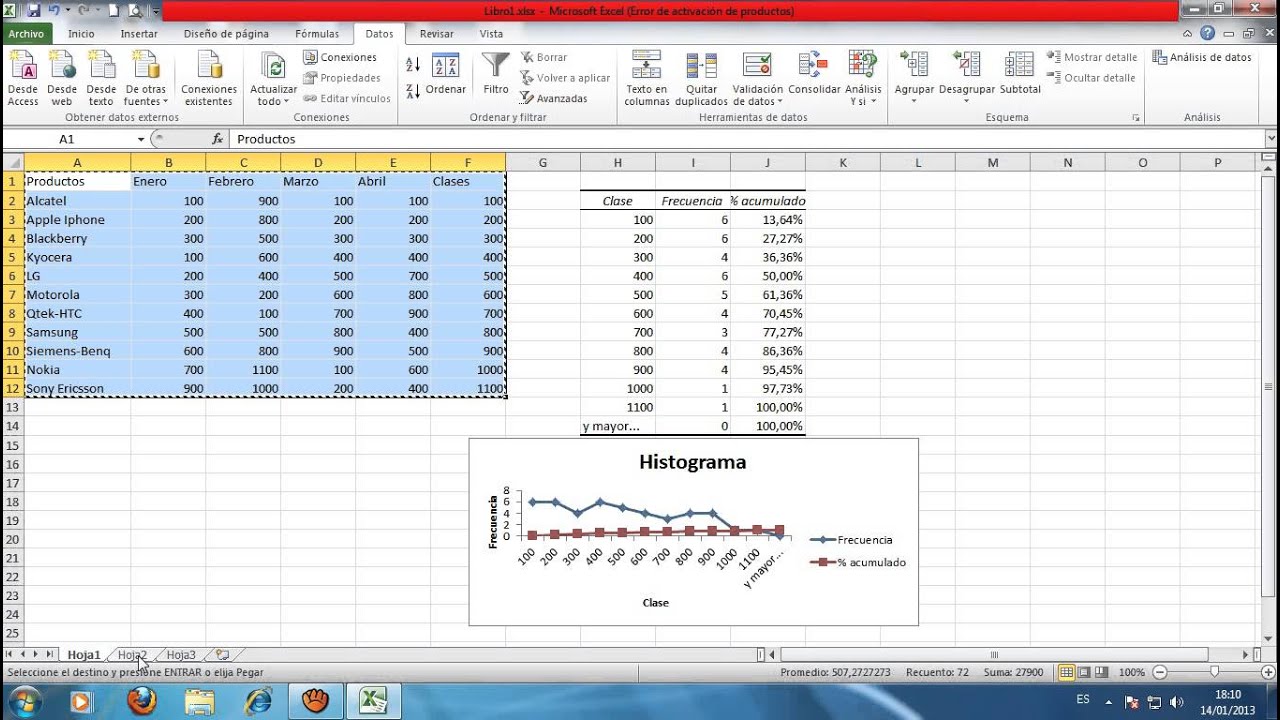Switch to the Vista tab
The image size is (1280, 720).
tap(491, 33)
